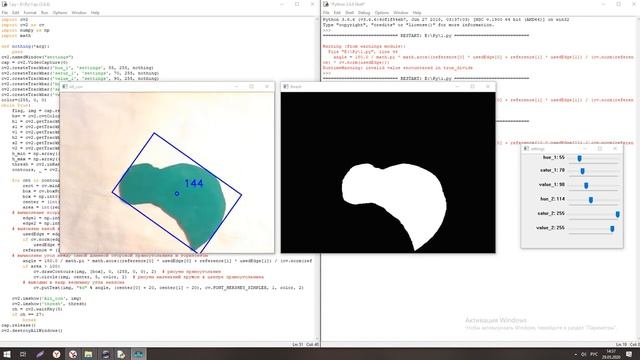Open the Run menu in the editor
This screenshot has width=640, height=360.
pyautogui.click(x=44, y=13)
